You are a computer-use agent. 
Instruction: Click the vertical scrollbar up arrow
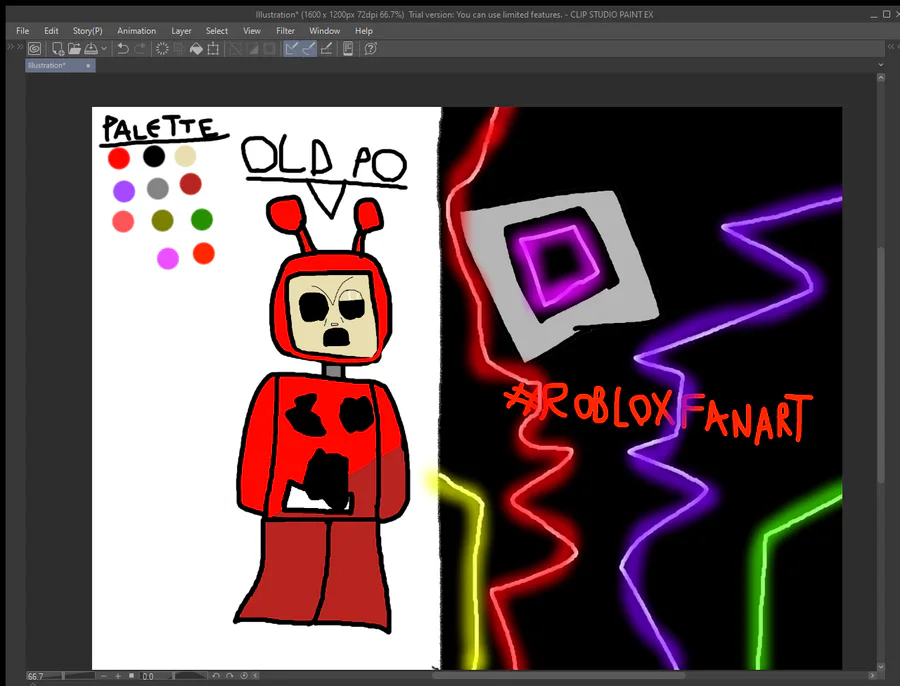tap(881, 77)
